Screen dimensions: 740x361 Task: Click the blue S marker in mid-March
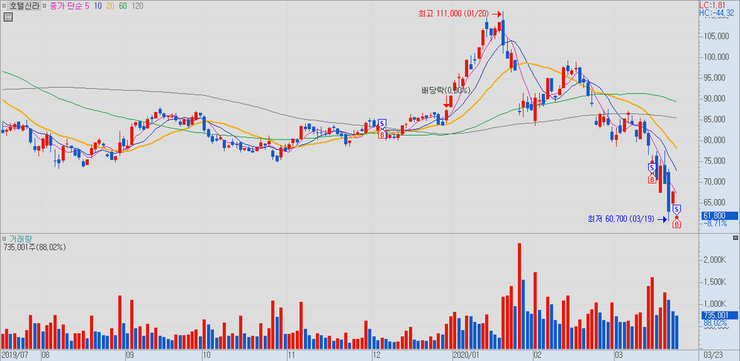click(x=652, y=168)
